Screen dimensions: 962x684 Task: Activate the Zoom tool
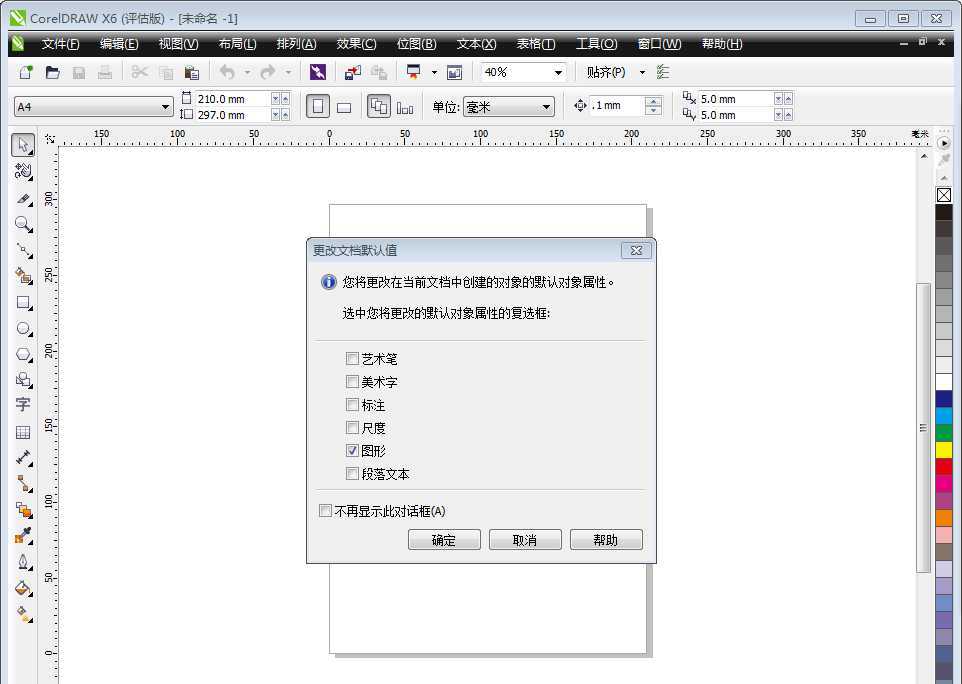click(22, 224)
